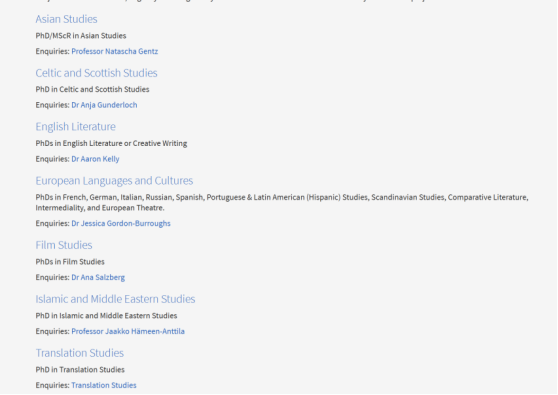
Task: Select Dr Anja Gunderloch enquiries link
Action: pos(104,105)
